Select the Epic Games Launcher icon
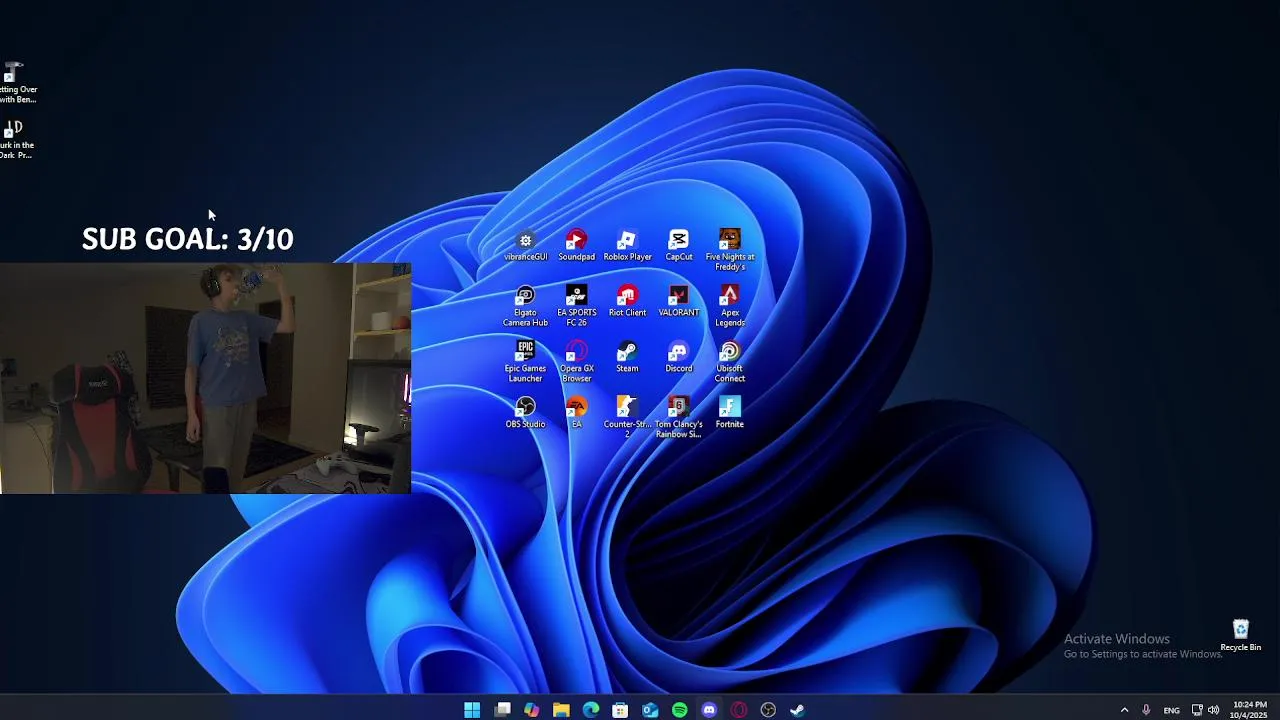This screenshot has width=1280, height=720. tap(525, 362)
